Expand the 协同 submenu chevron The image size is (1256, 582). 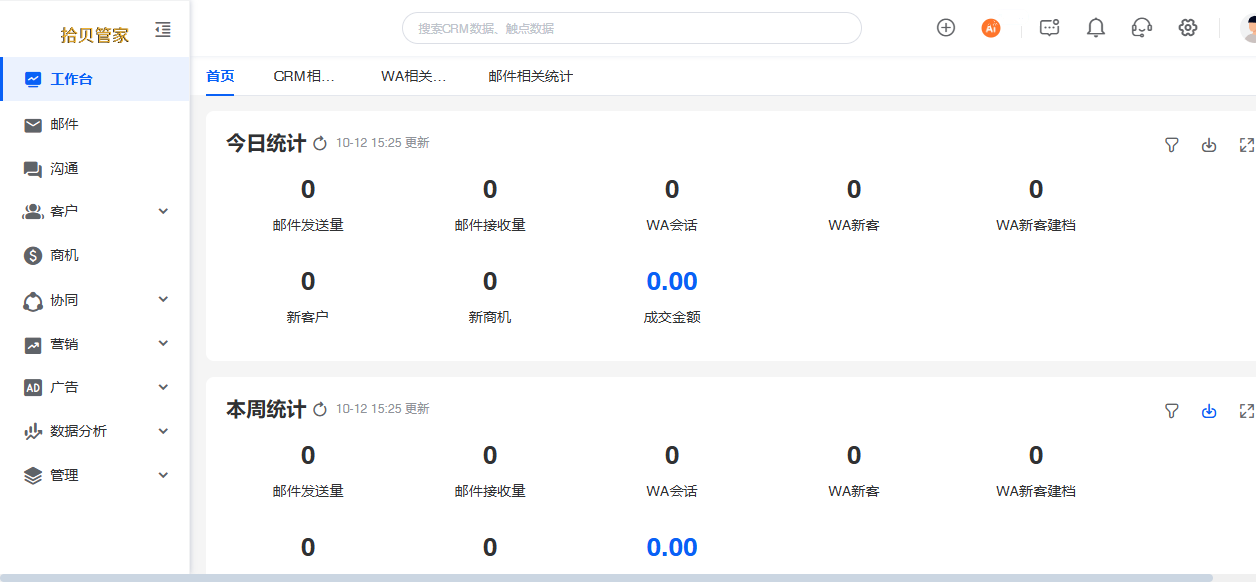(164, 299)
